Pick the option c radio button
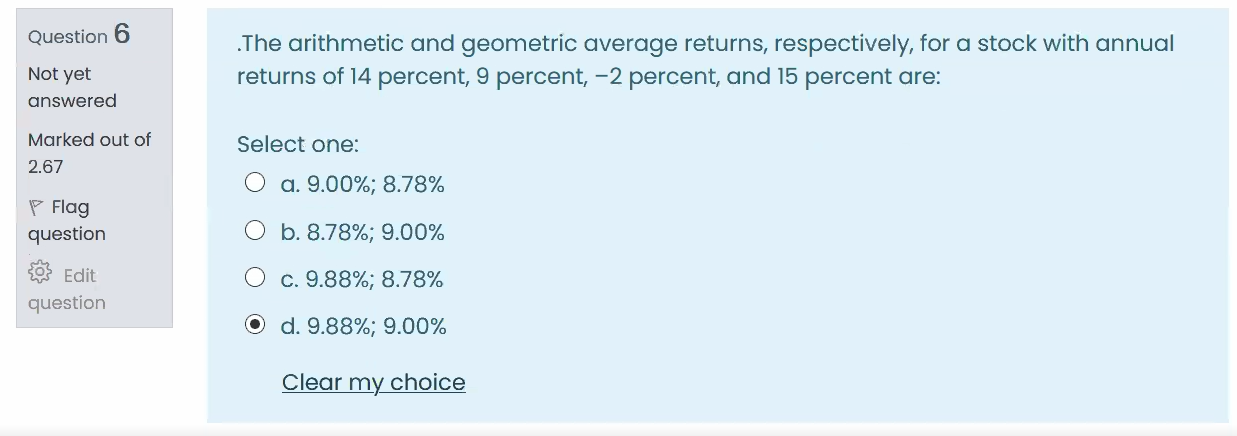1237x436 pixels. click(x=255, y=278)
